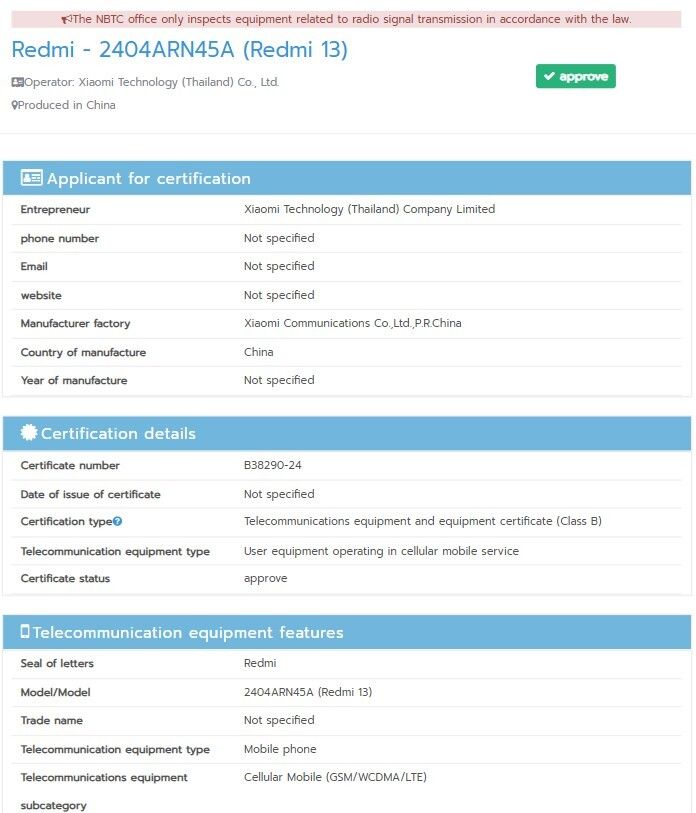
Task: Click the badge icon in the Certification details header
Action: tap(29, 432)
